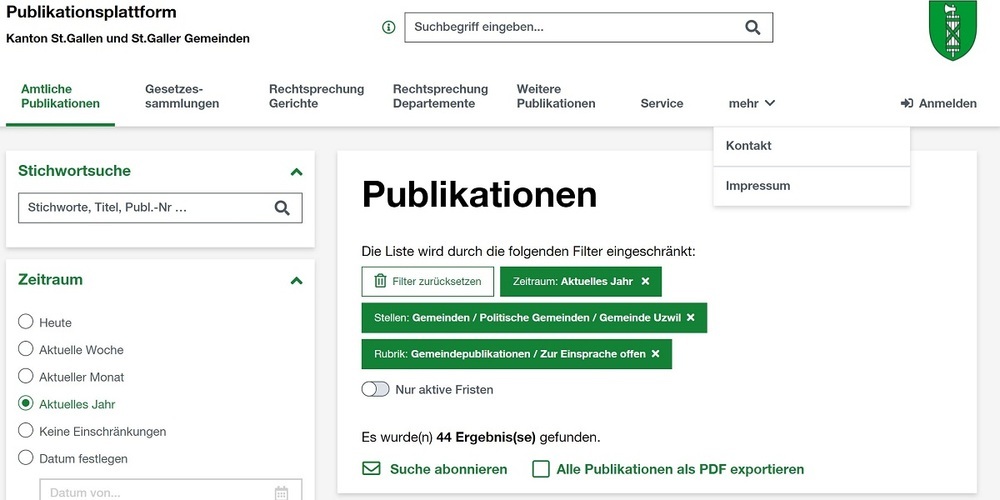The height and width of the screenshot is (500, 1000).
Task: Click the Stichworte, Titel, Publ.-Nr input field
Action: point(143,208)
